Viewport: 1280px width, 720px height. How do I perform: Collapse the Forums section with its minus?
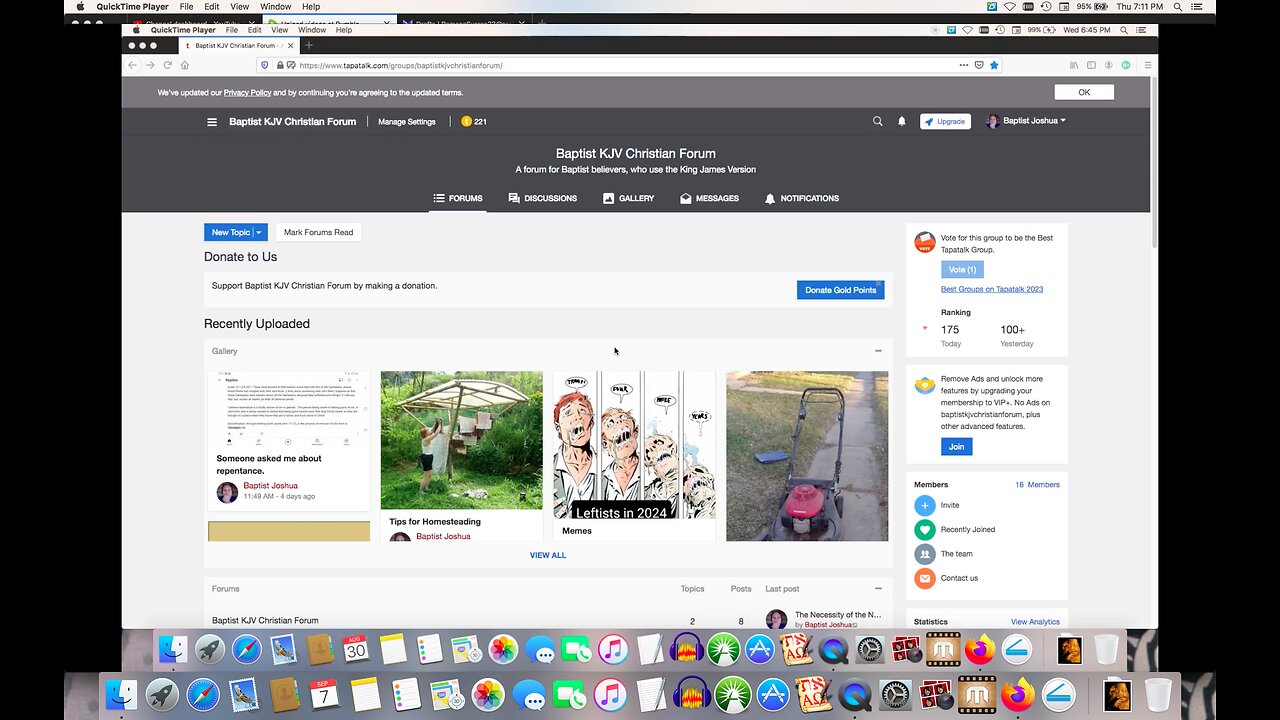(878, 589)
